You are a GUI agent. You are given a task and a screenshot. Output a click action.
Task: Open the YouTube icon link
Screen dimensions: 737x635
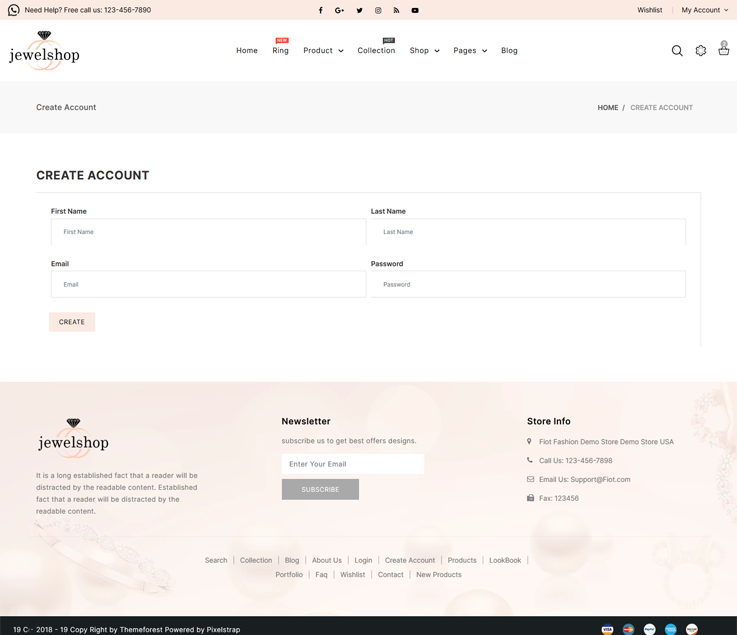[415, 10]
